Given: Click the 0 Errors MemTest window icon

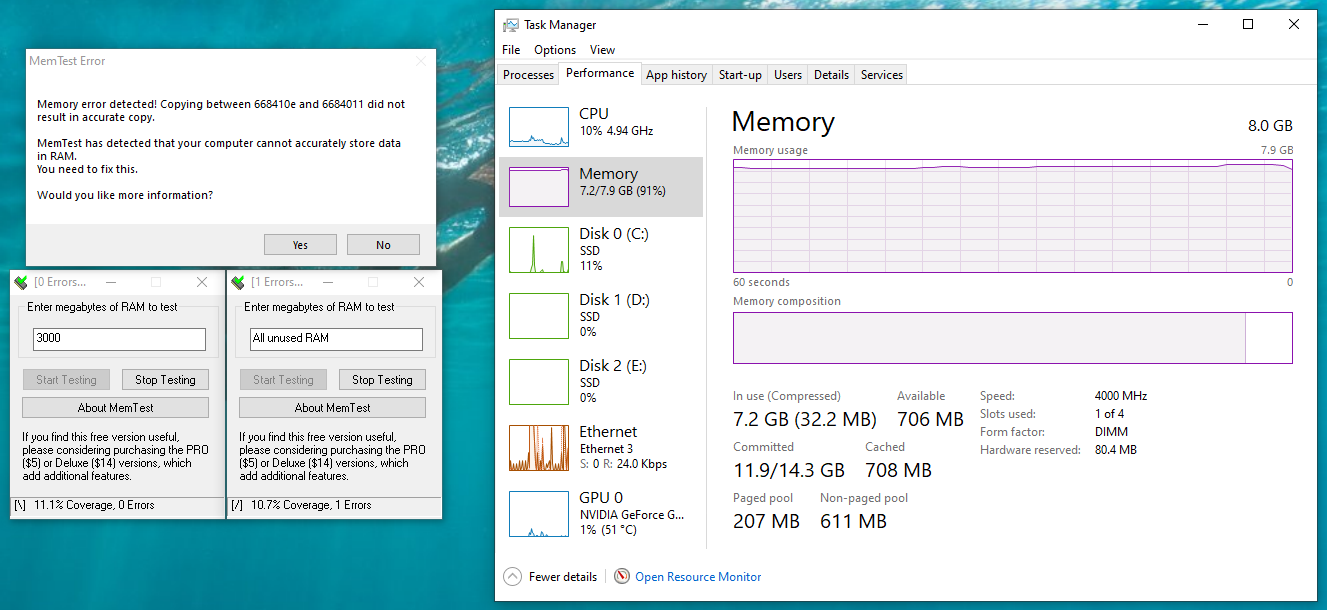Looking at the screenshot, I should click(22, 282).
